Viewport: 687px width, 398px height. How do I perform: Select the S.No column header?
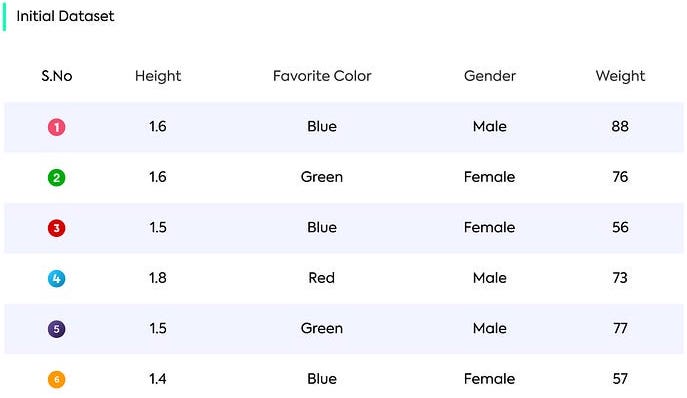pyautogui.click(x=57, y=76)
